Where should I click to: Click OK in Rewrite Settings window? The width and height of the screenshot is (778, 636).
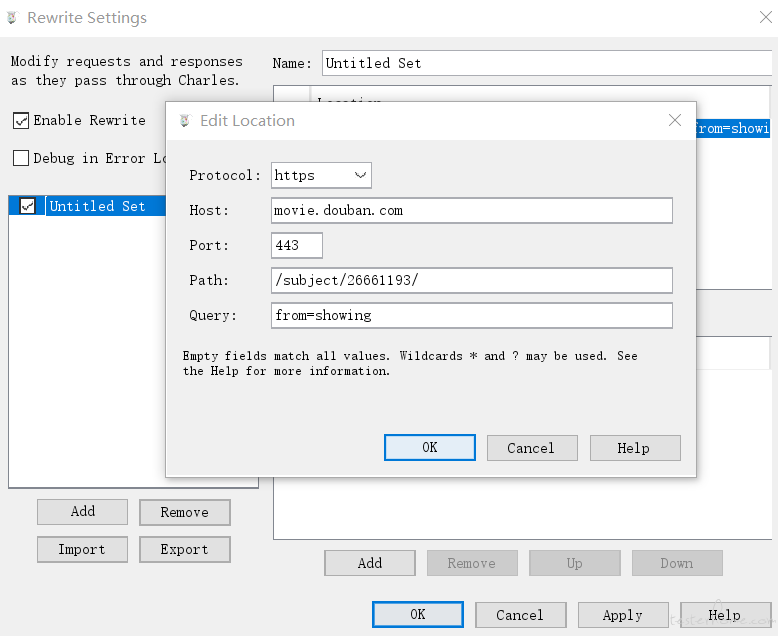click(x=418, y=615)
